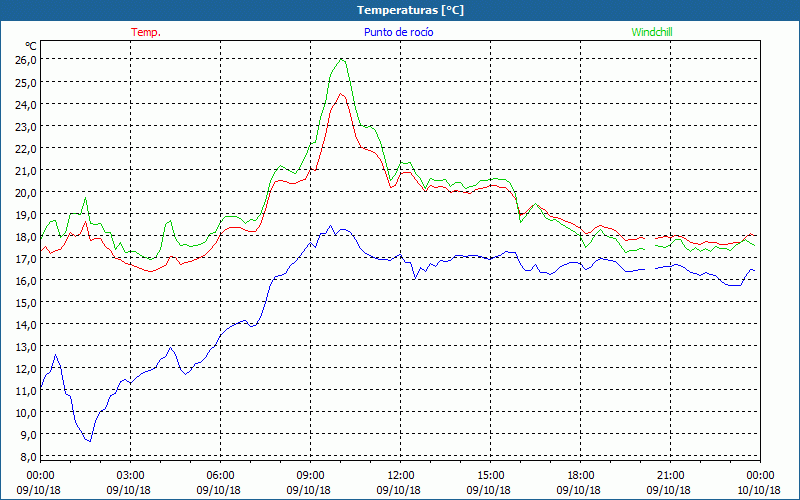This screenshot has width=800, height=500.
Task: Click the 09:00 time axis label
Action: click(x=310, y=476)
